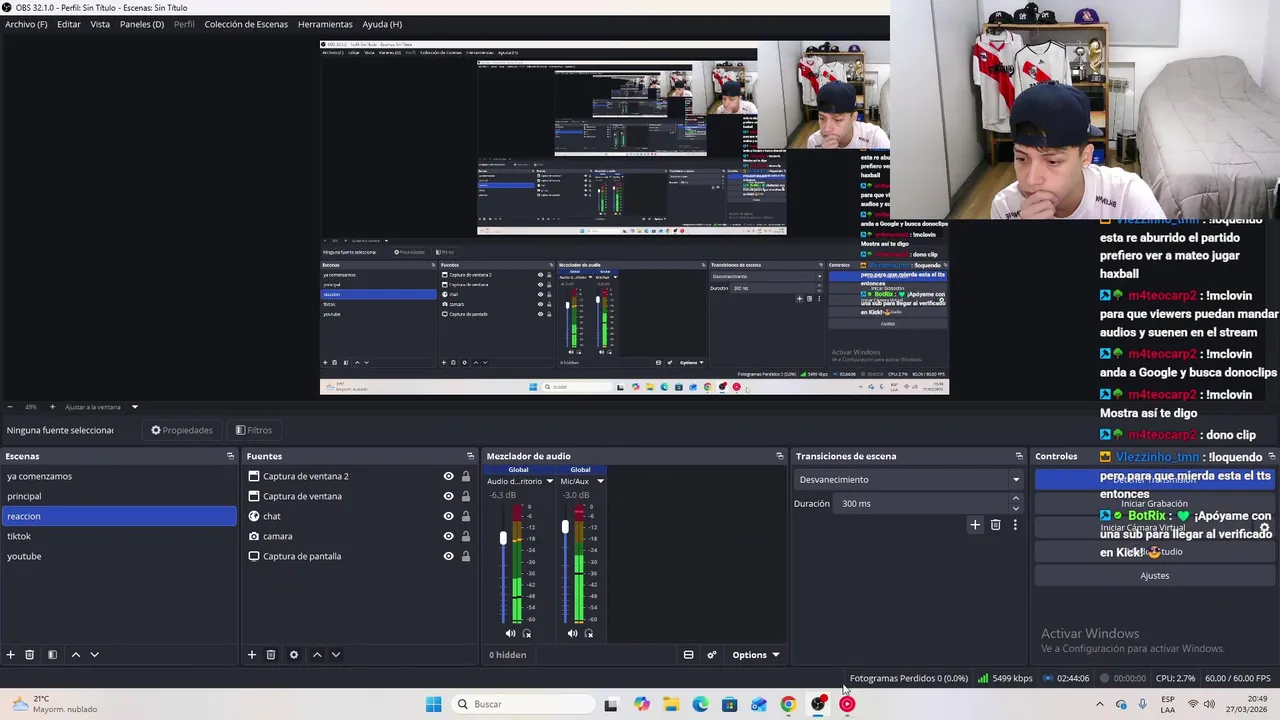Increase duration with stepper up arrow
This screenshot has height=720, width=1280.
1016,498
